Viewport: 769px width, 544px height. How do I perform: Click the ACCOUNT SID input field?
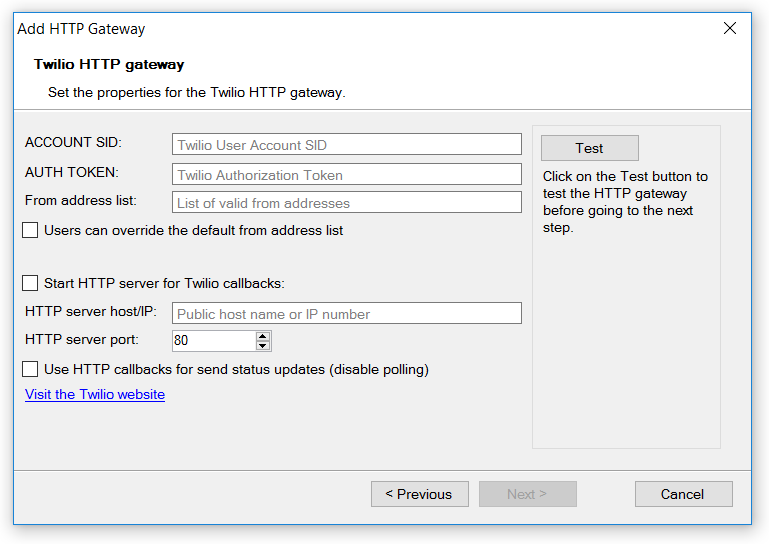346,144
